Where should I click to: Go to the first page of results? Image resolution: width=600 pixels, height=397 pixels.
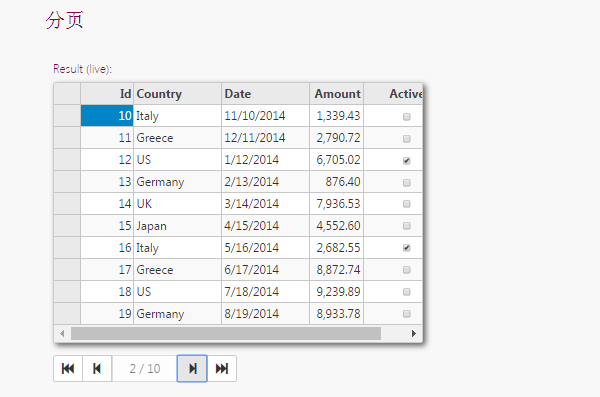[x=68, y=368]
